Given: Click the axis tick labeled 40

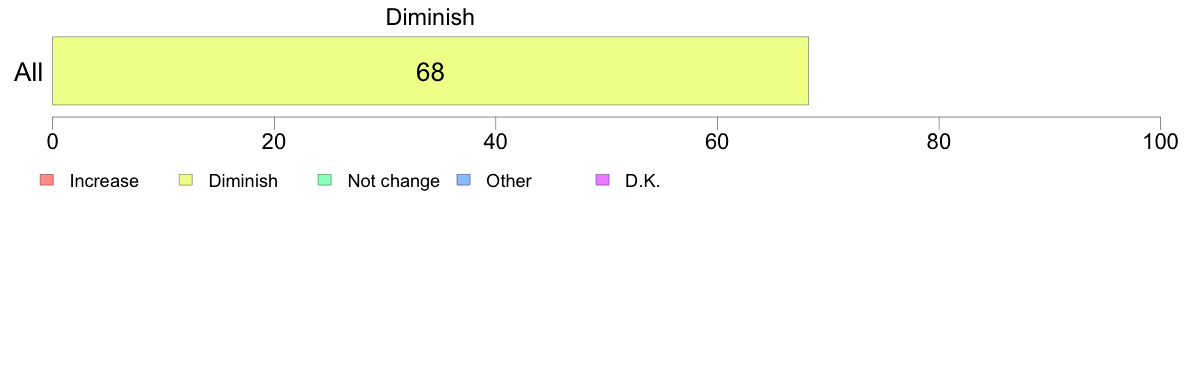Looking at the screenshot, I should pos(496,141).
